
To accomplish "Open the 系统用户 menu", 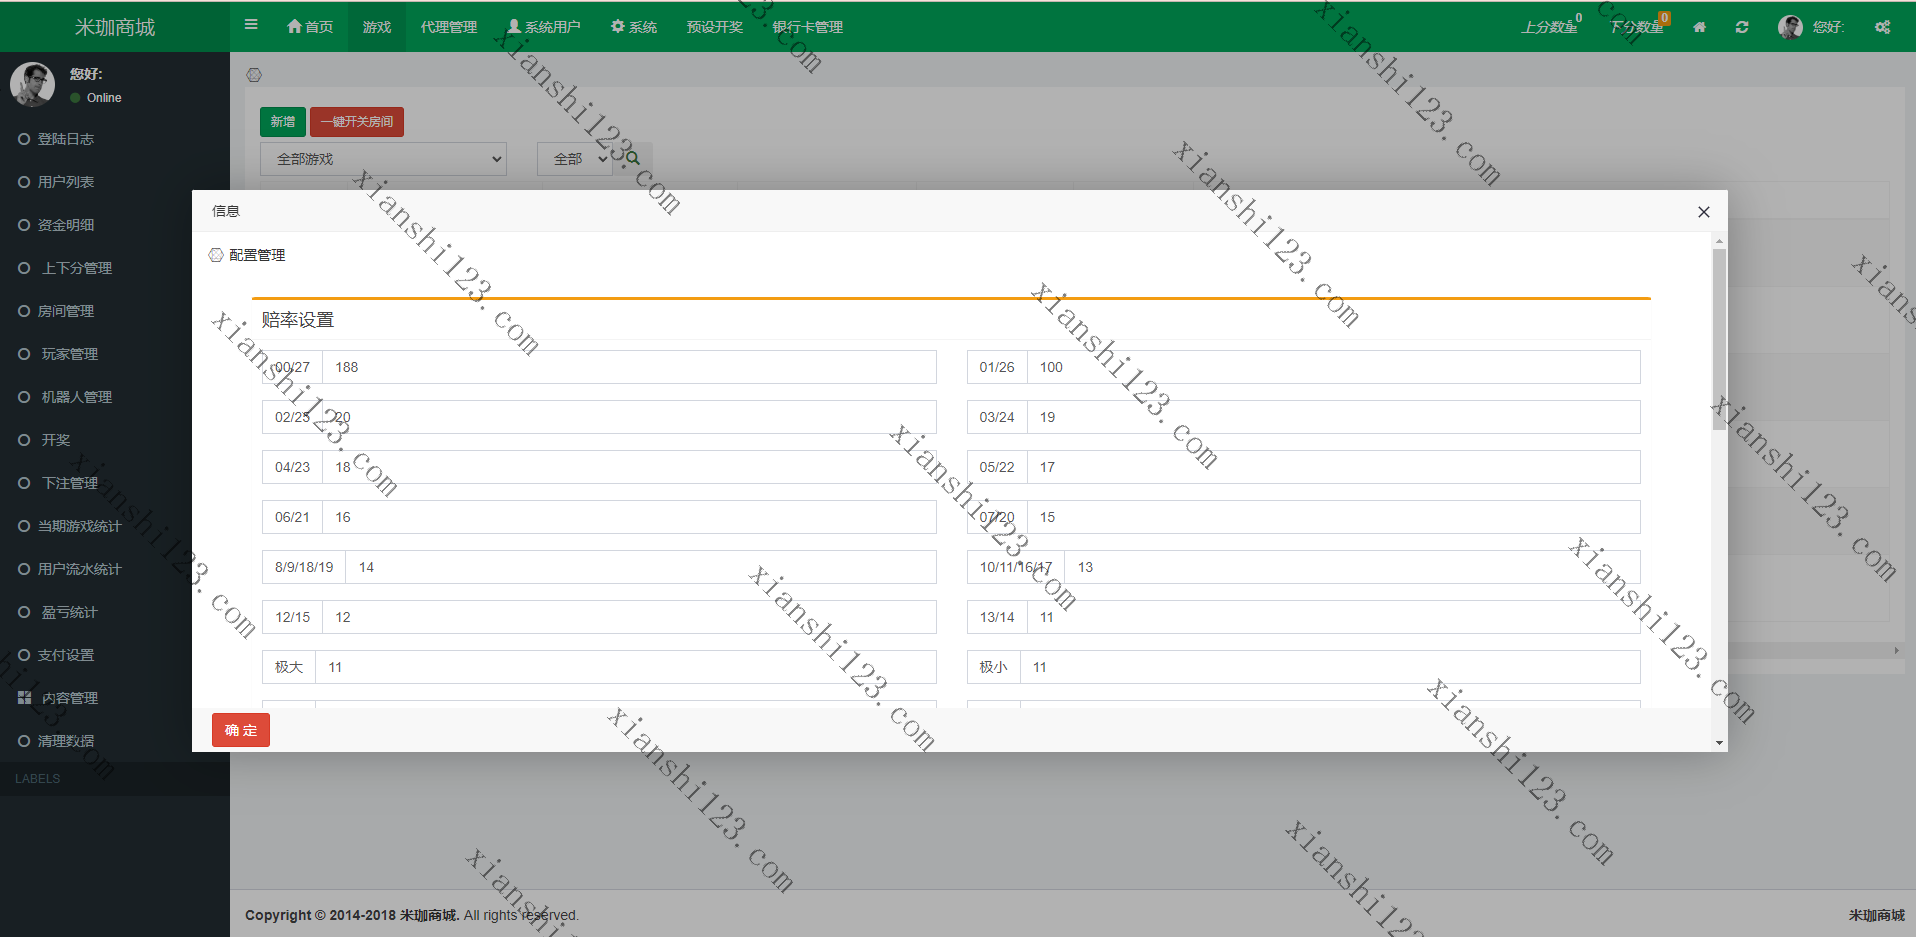I will [544, 27].
